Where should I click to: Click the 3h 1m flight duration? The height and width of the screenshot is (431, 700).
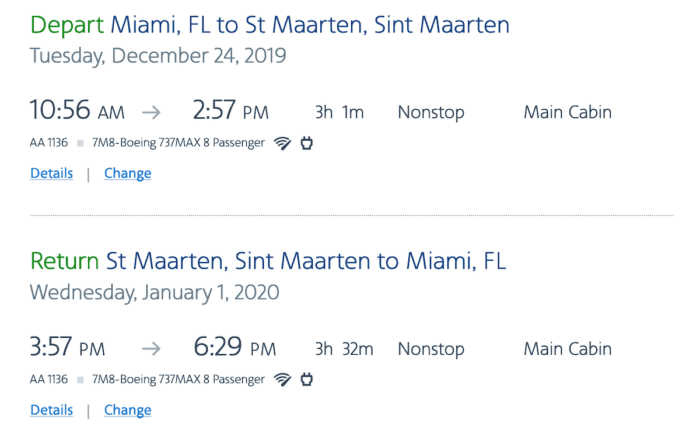tap(339, 112)
